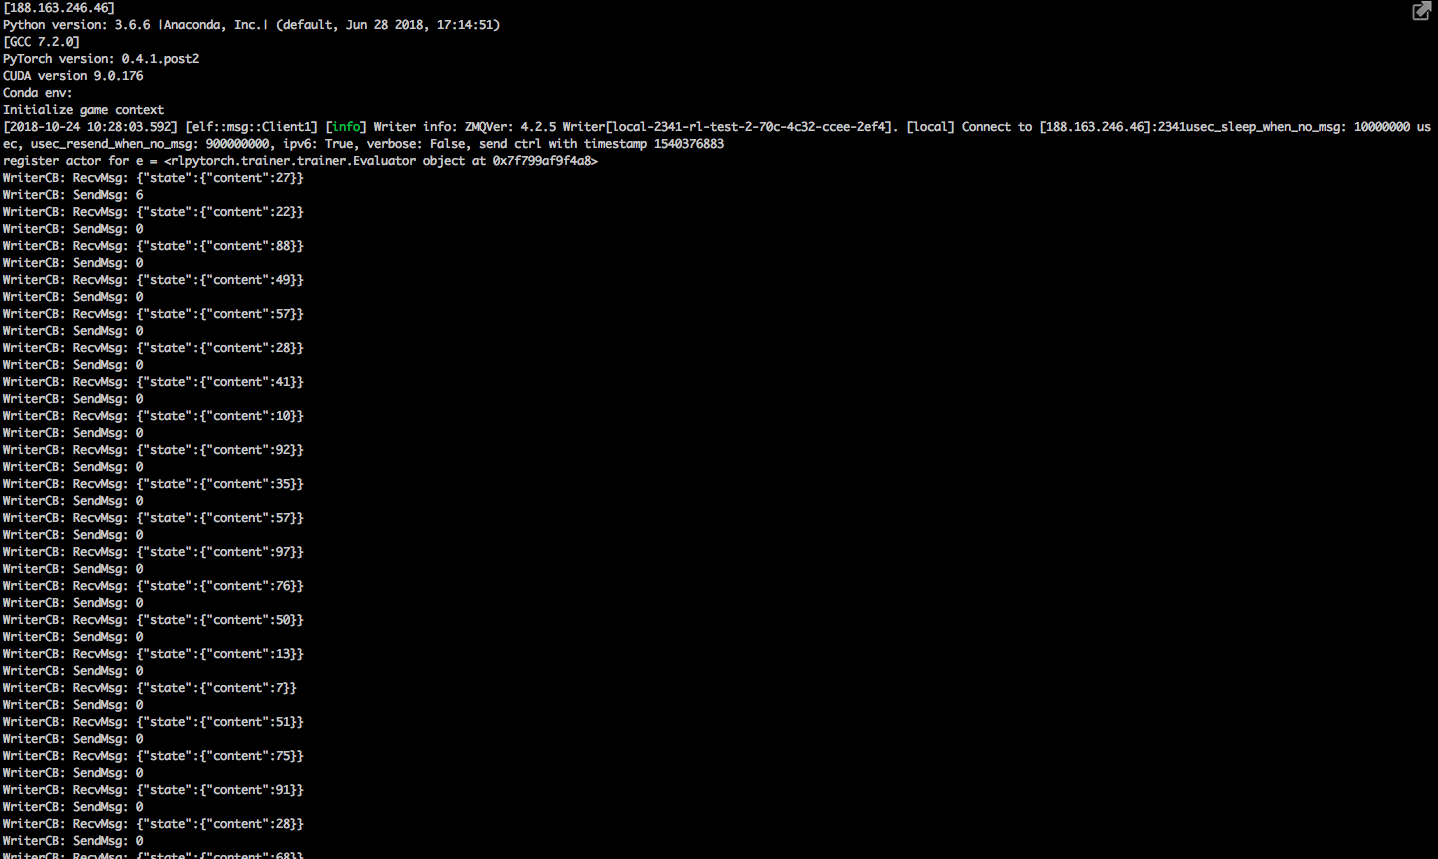Viewport: 1438px width, 859px height.
Task: Click the RecvMsg line with content 10
Action: pos(153,416)
